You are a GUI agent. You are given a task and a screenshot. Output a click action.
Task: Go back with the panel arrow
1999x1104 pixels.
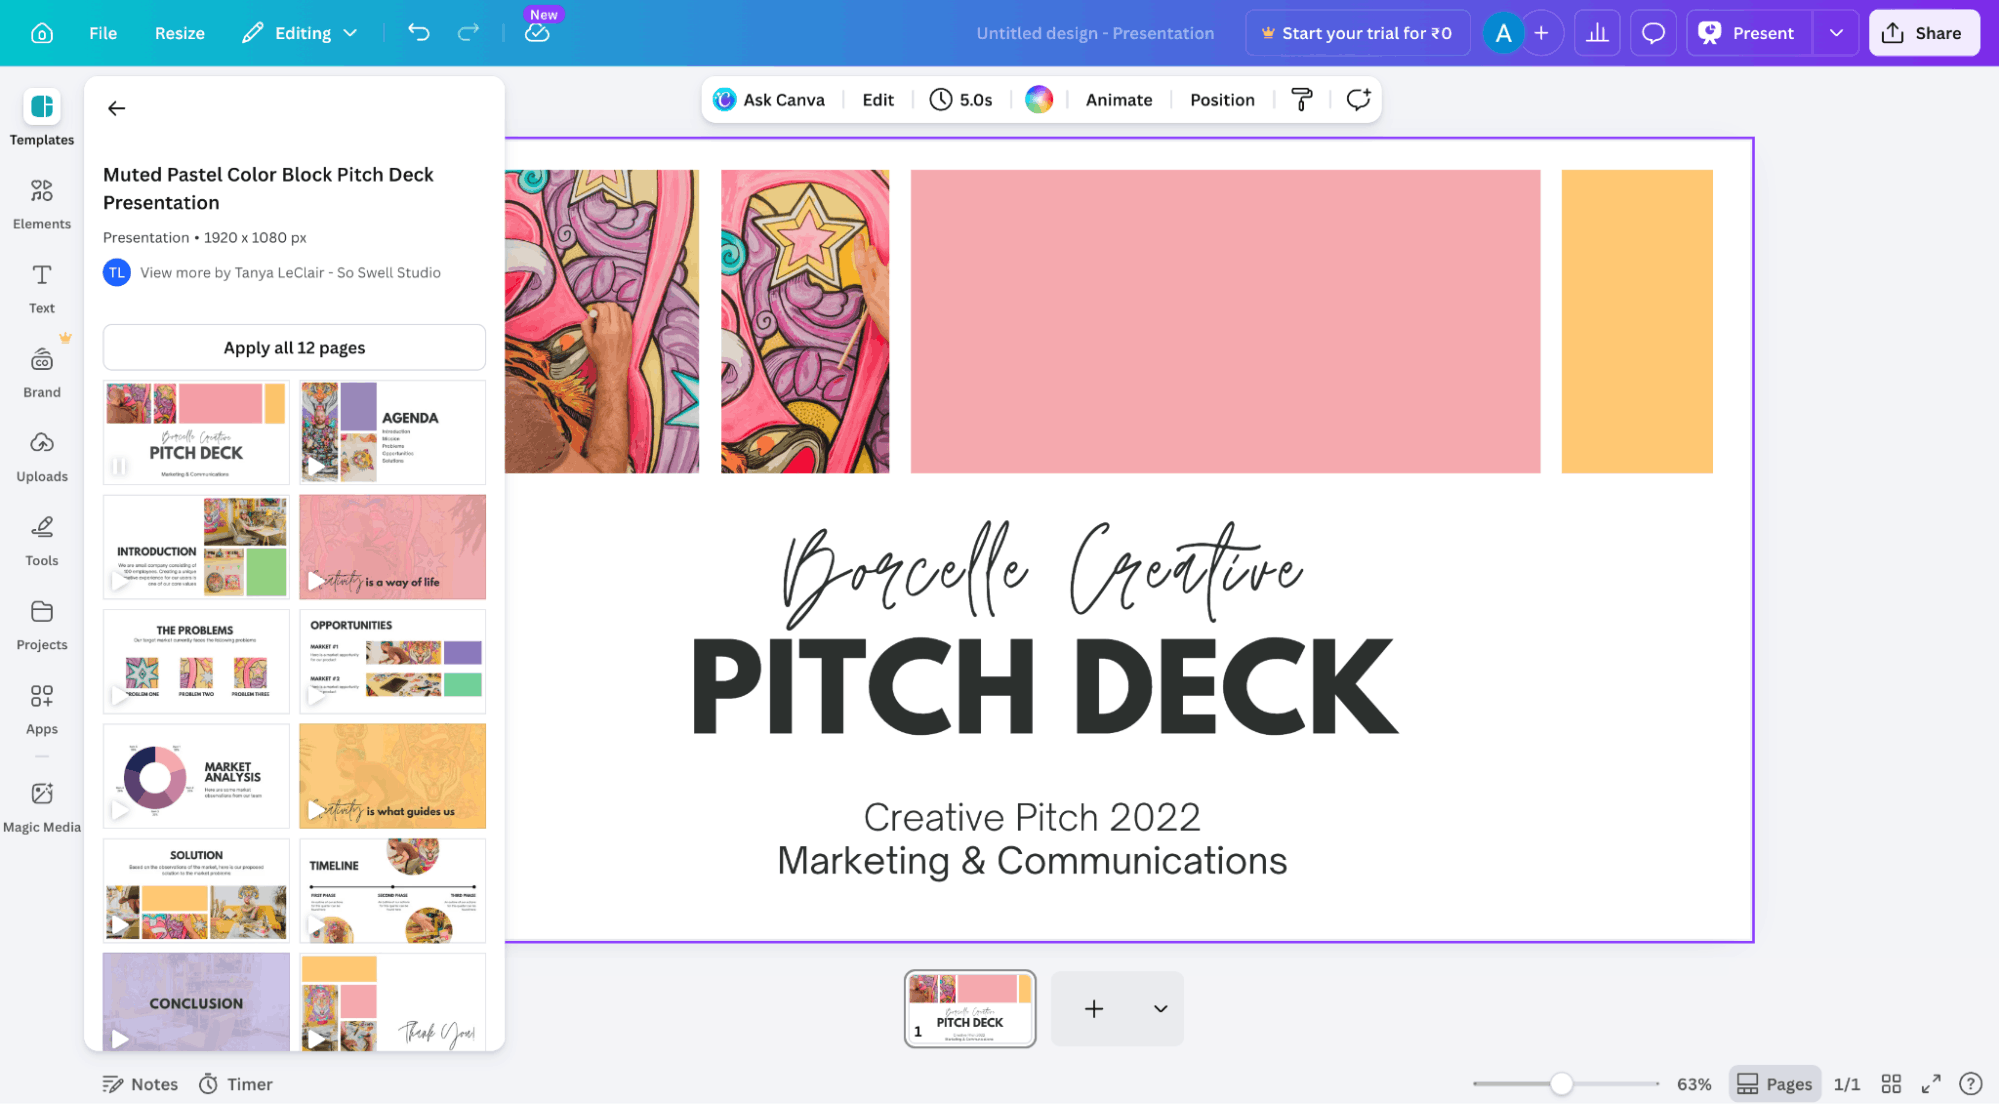click(117, 108)
